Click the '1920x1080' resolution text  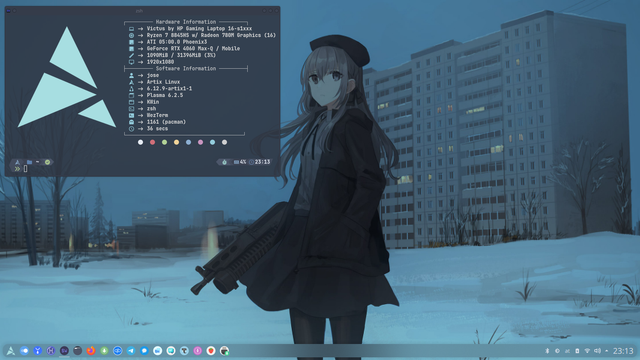[x=160, y=62]
